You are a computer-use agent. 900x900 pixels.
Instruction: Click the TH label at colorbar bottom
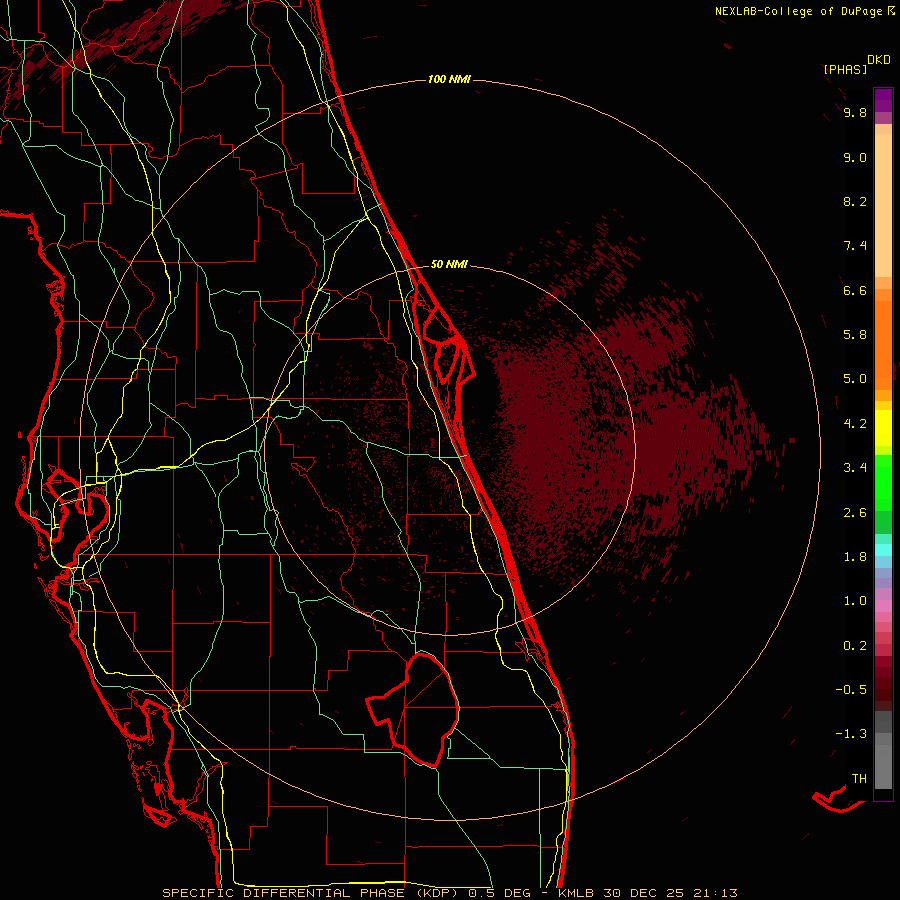(x=859, y=779)
